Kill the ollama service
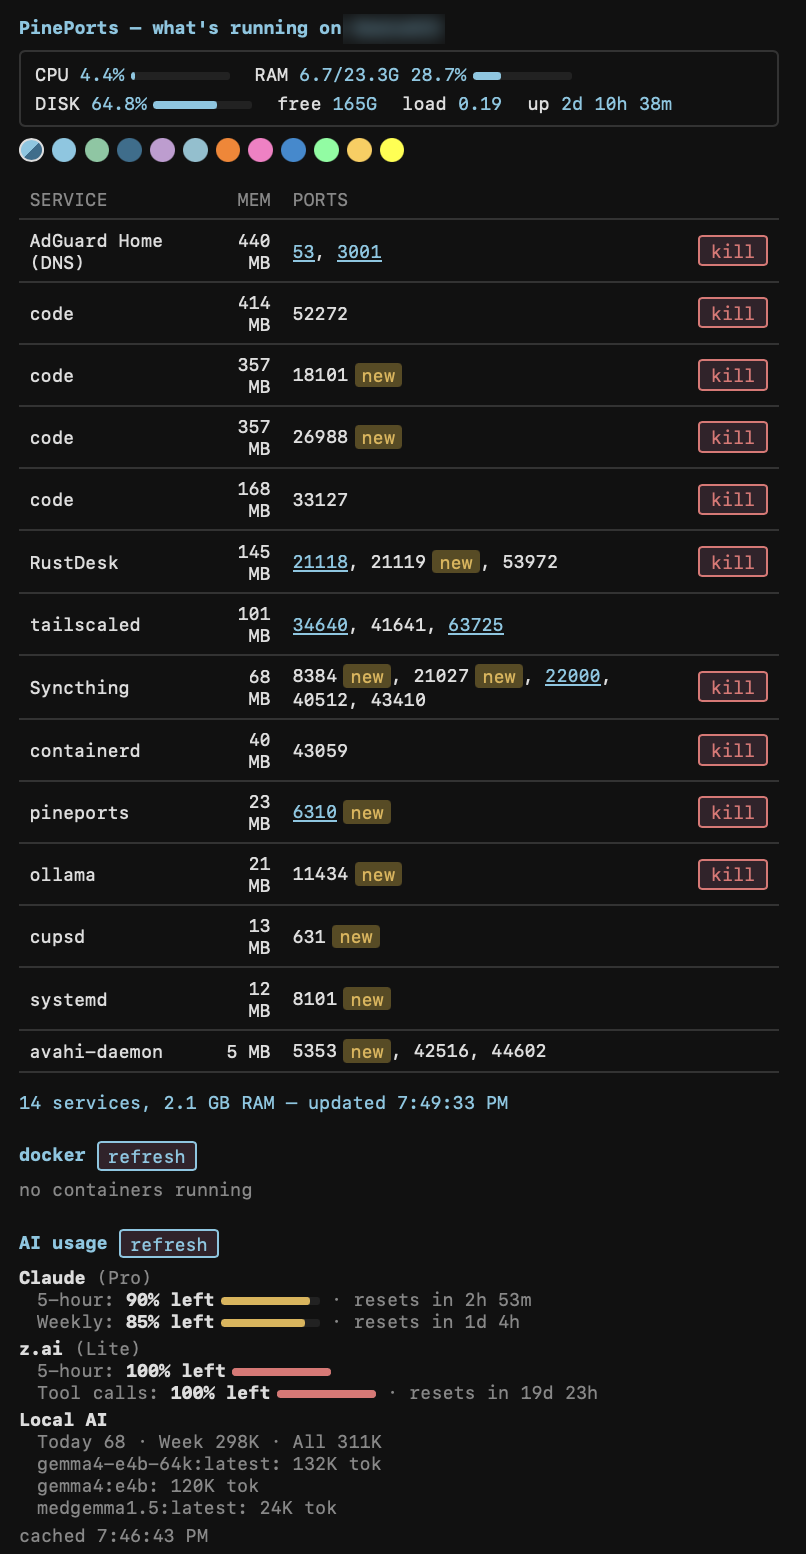Viewport: 806px width, 1554px height. (733, 874)
